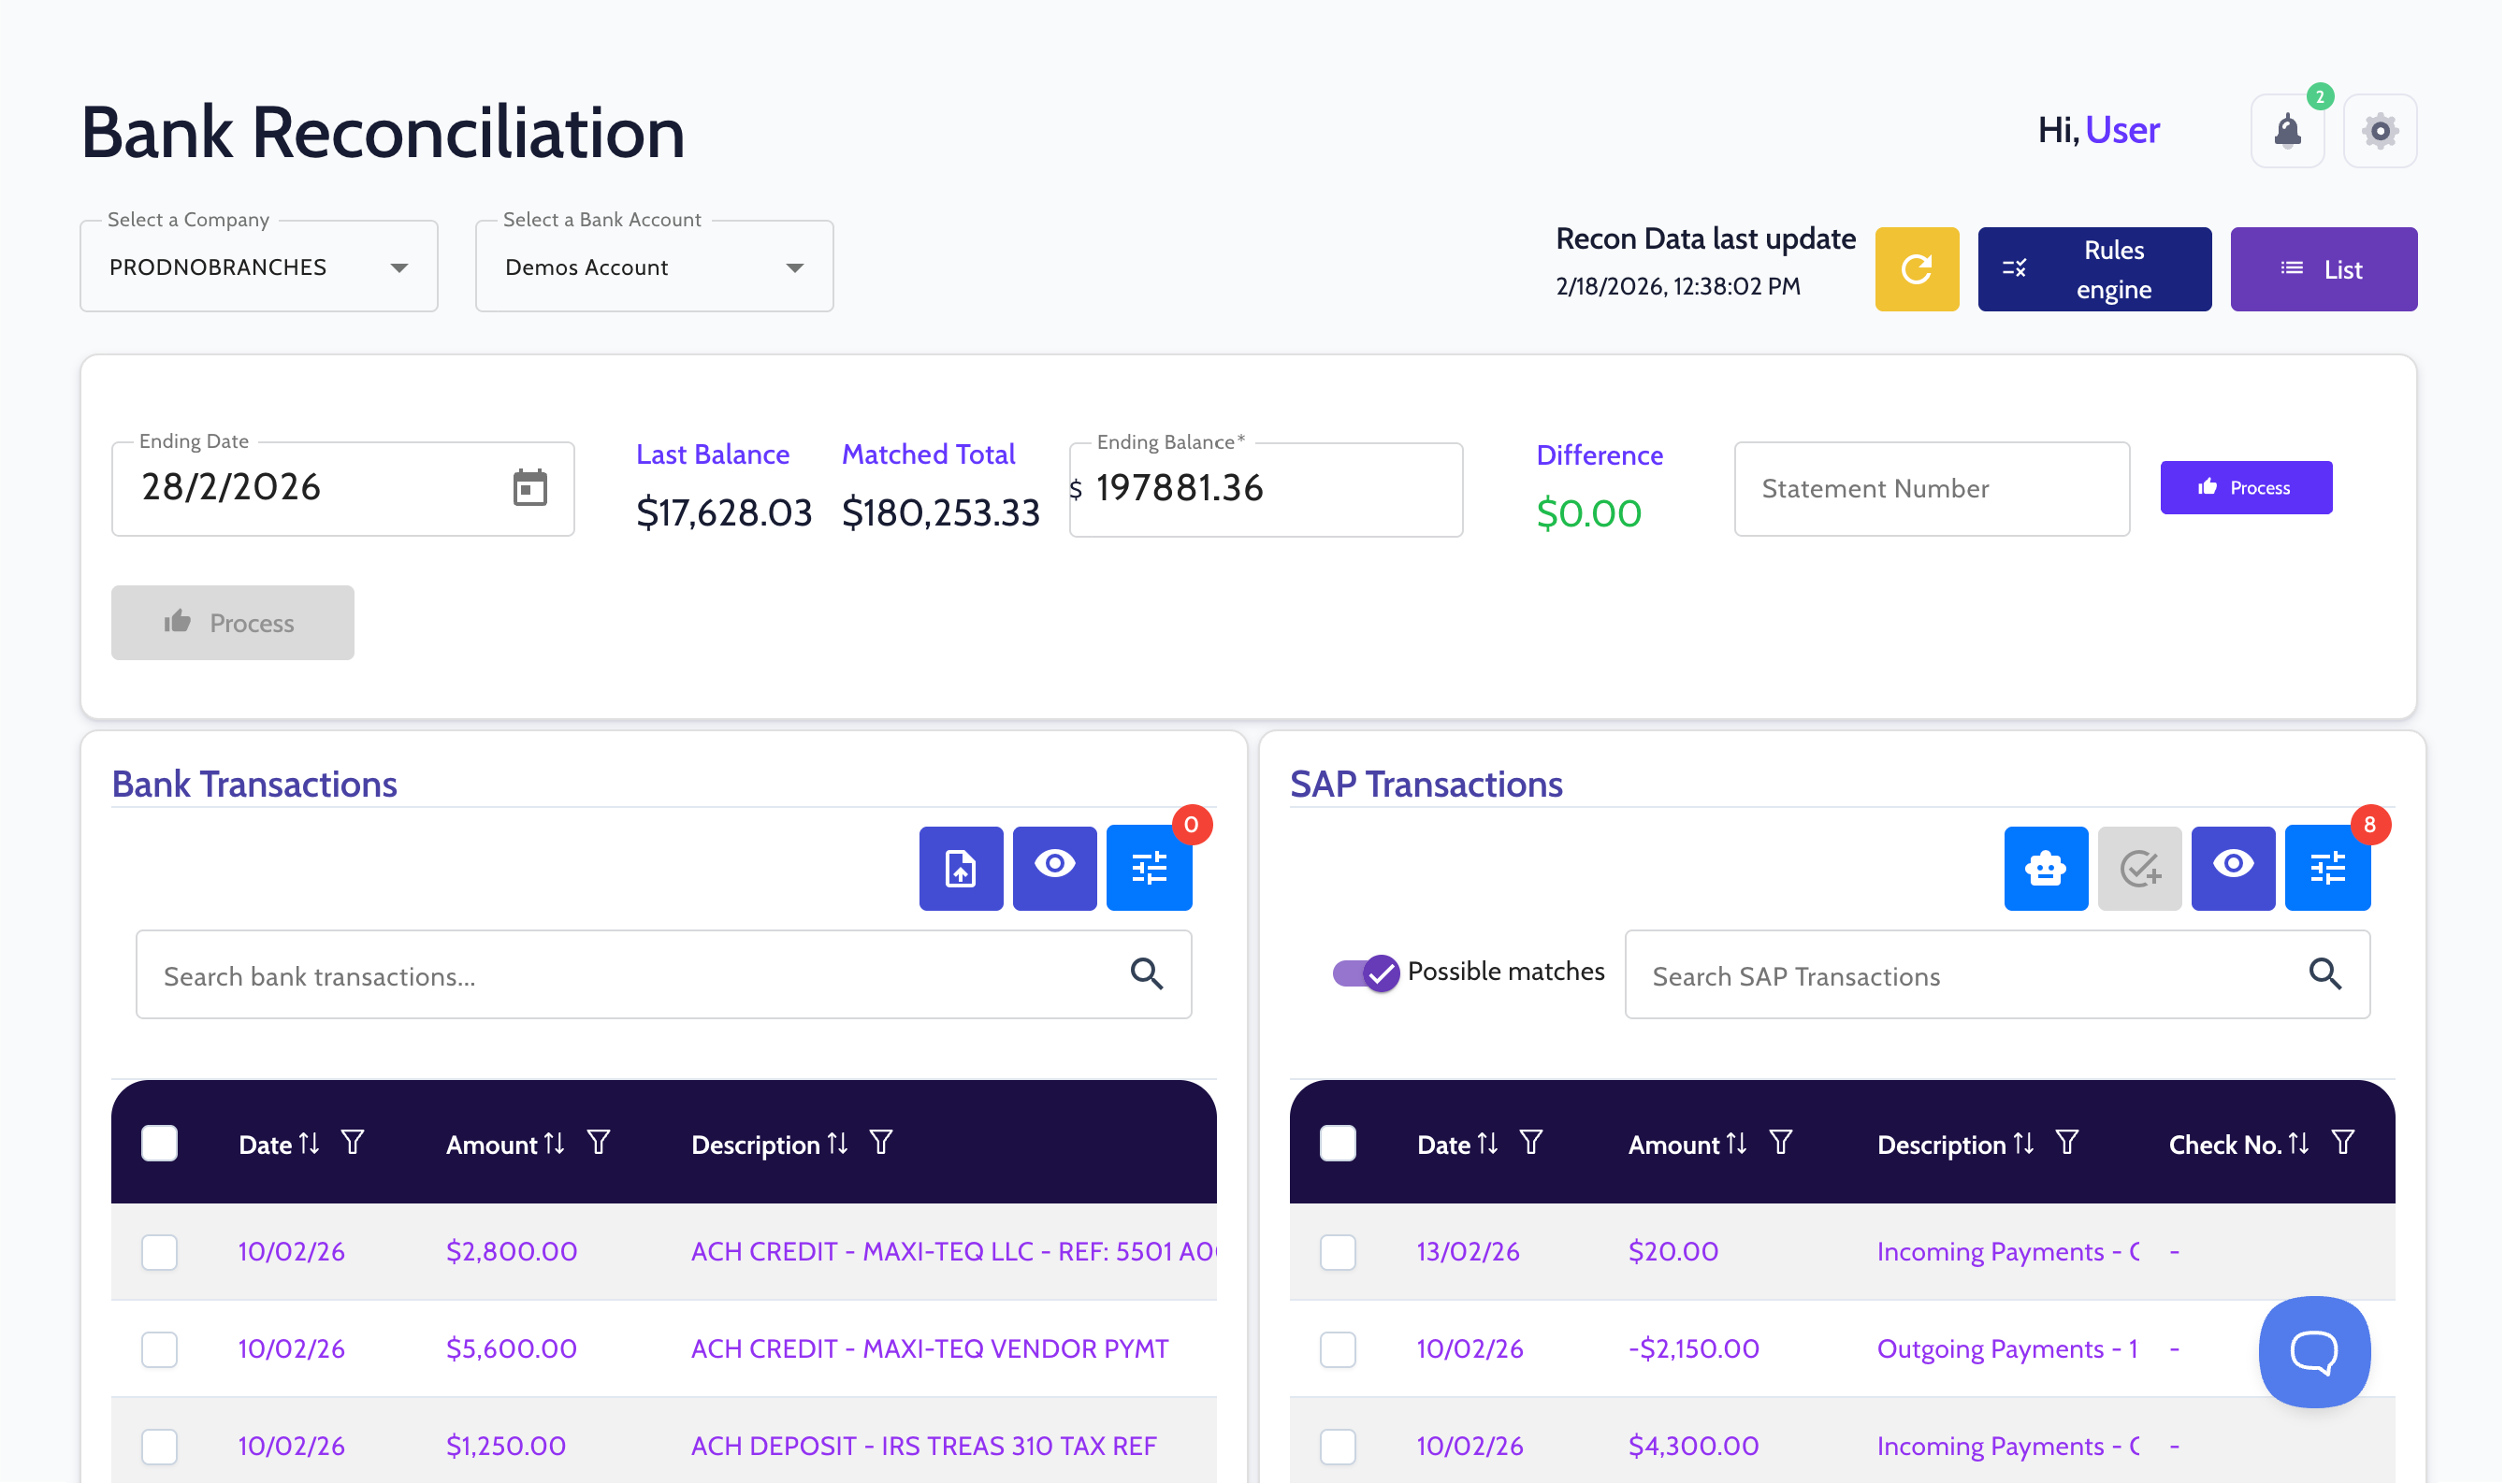This screenshot has width=2505, height=1484.
Task: Expand the Select a Company dropdown
Action: [x=259, y=267]
